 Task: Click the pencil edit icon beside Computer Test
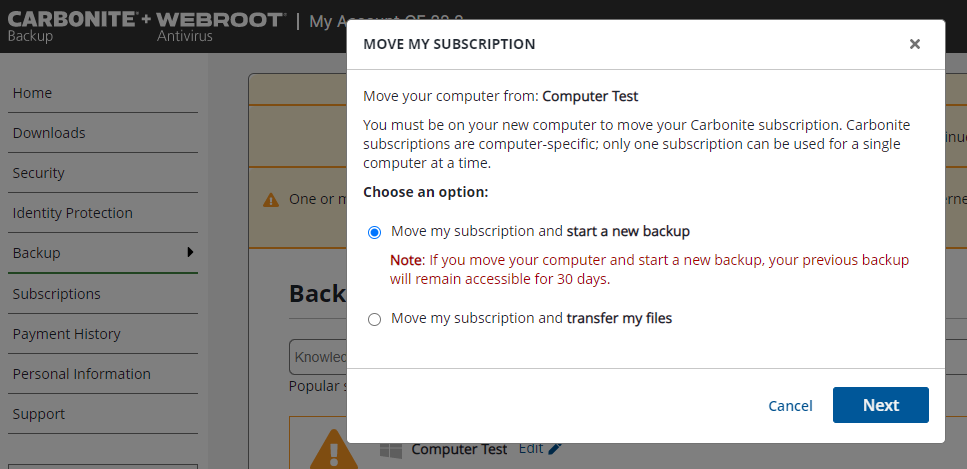[x=555, y=449]
